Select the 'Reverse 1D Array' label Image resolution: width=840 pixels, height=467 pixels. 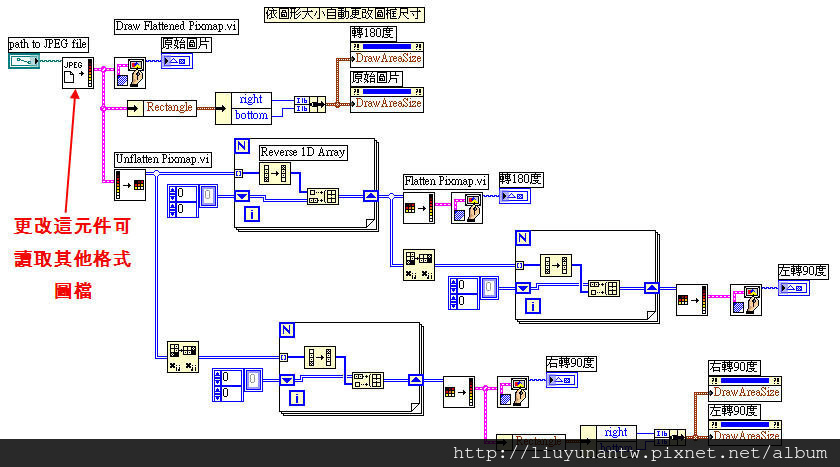click(x=303, y=152)
